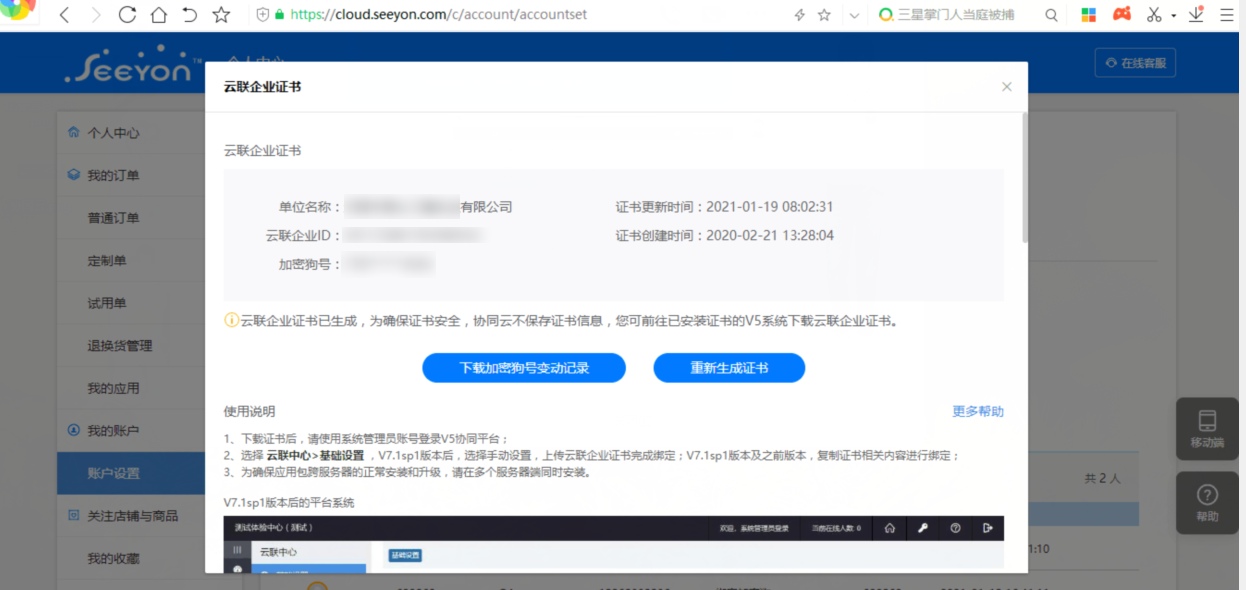Click the restore closed page undo icon
Image resolution: width=1246 pixels, height=590 pixels.
[190, 15]
